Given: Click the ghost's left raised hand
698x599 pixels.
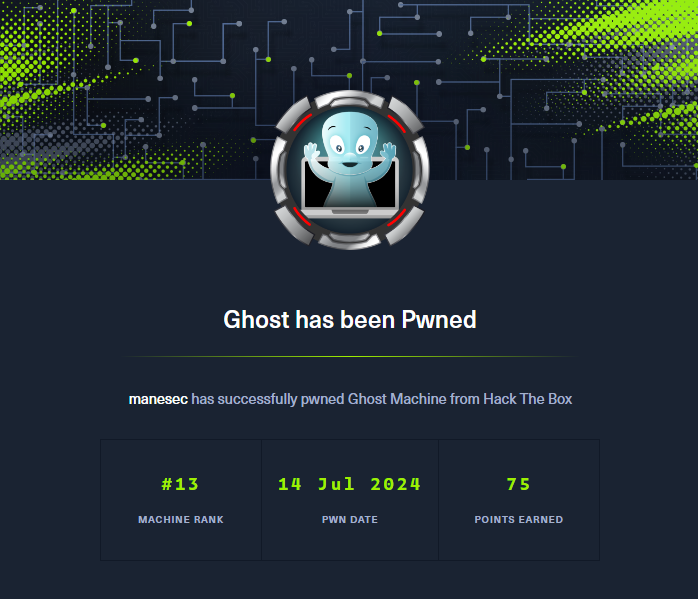Looking at the screenshot, I should [x=311, y=151].
